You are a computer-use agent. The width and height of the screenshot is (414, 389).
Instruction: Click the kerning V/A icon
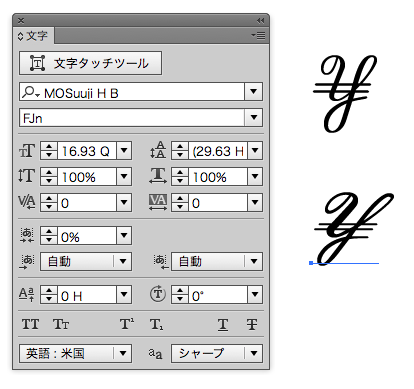27,202
